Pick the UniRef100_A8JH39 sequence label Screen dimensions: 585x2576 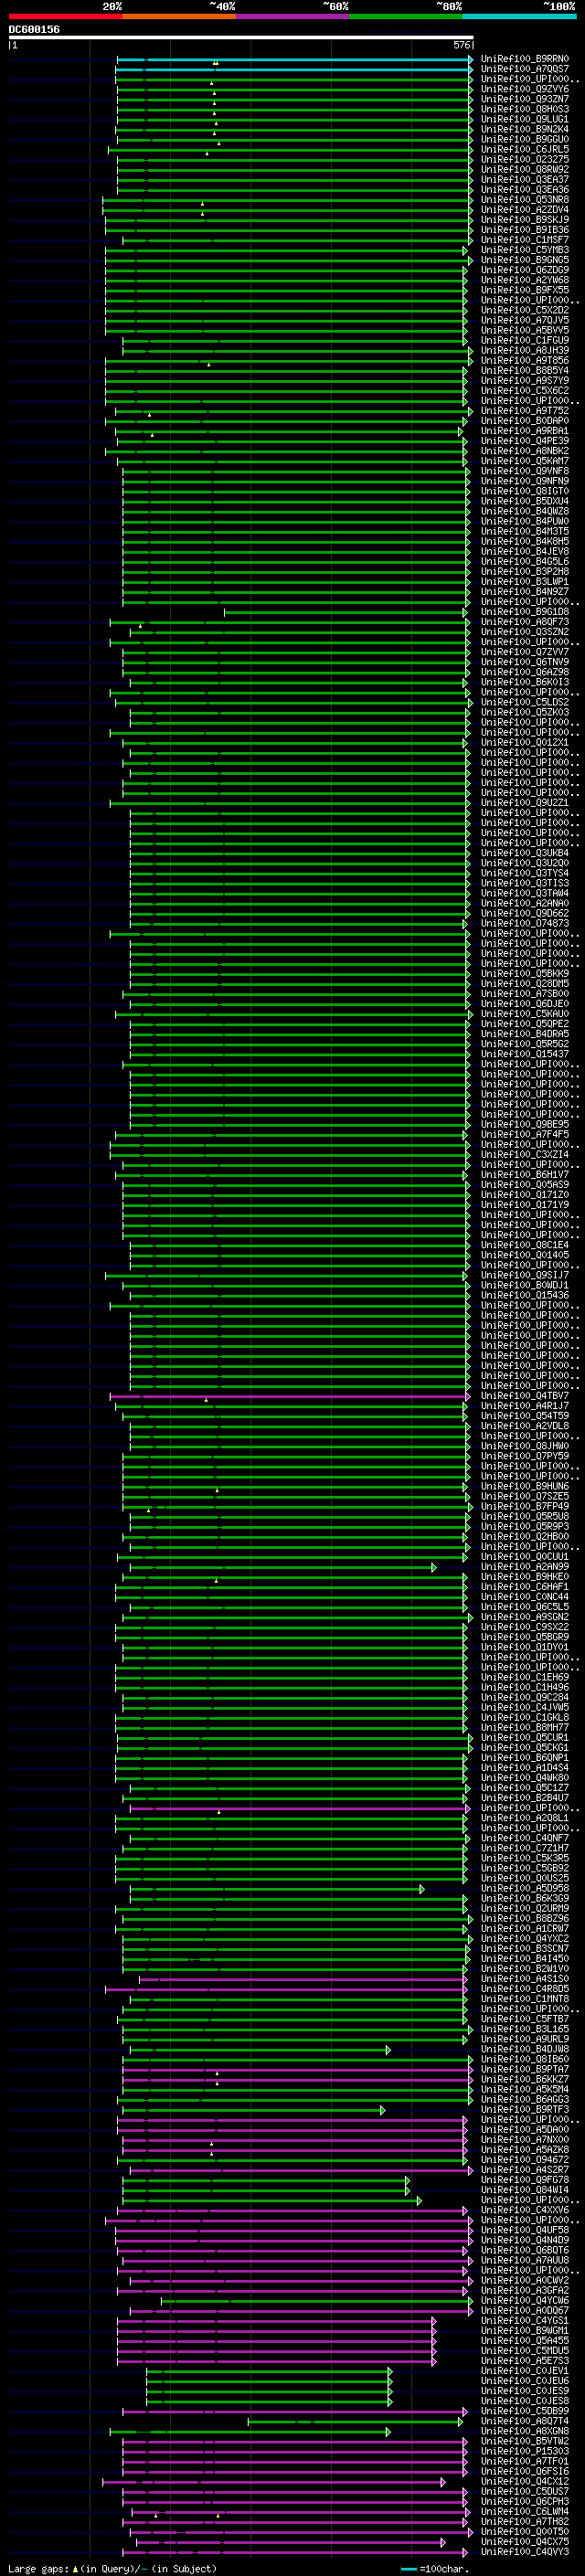525,350
